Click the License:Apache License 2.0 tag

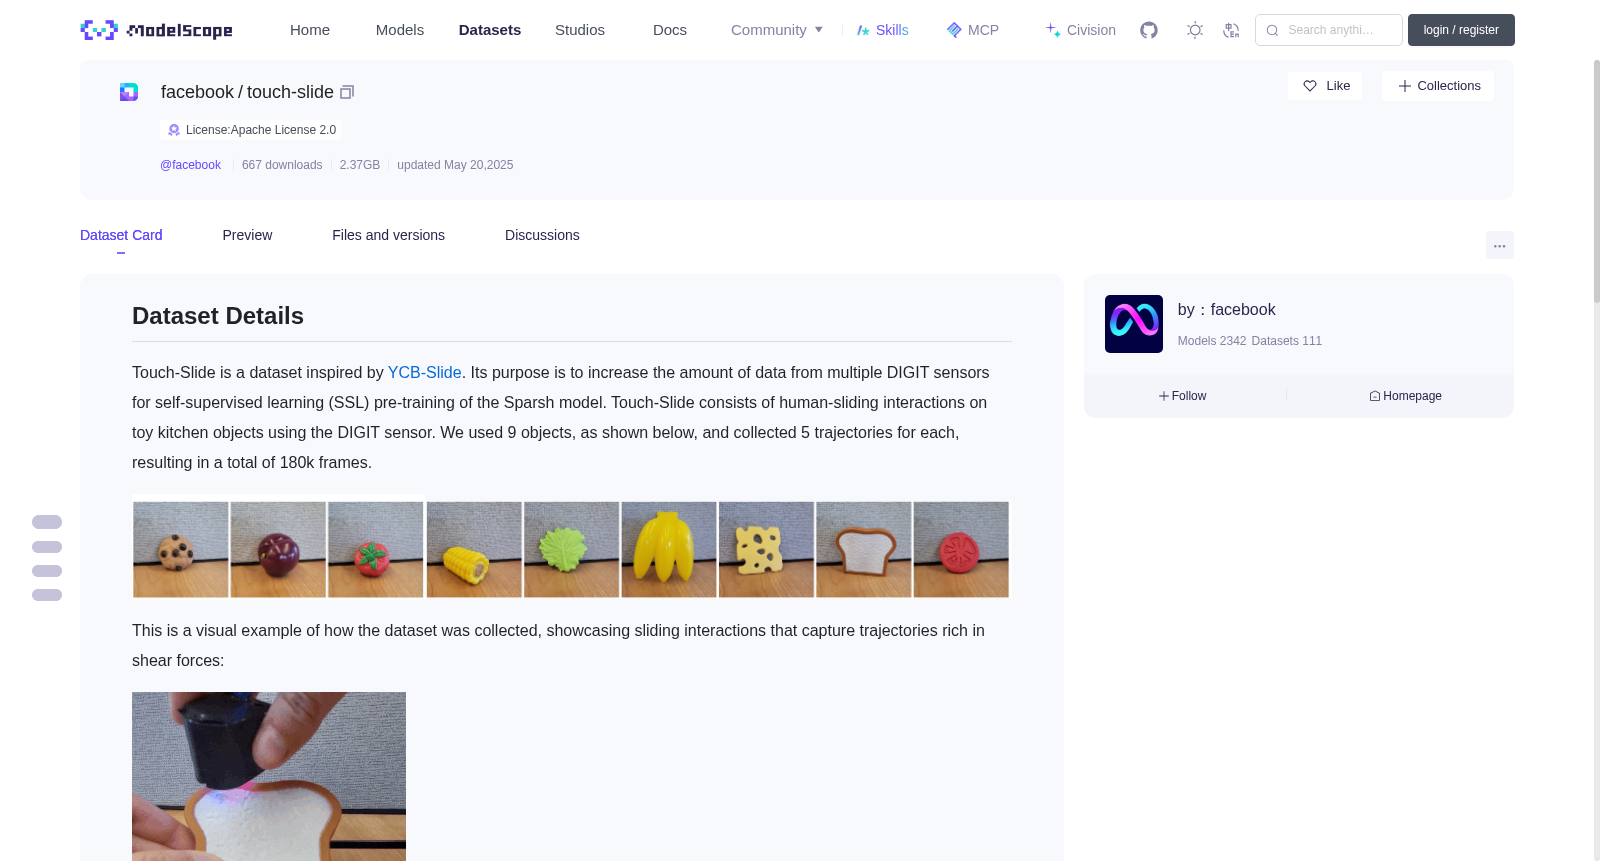pos(251,130)
